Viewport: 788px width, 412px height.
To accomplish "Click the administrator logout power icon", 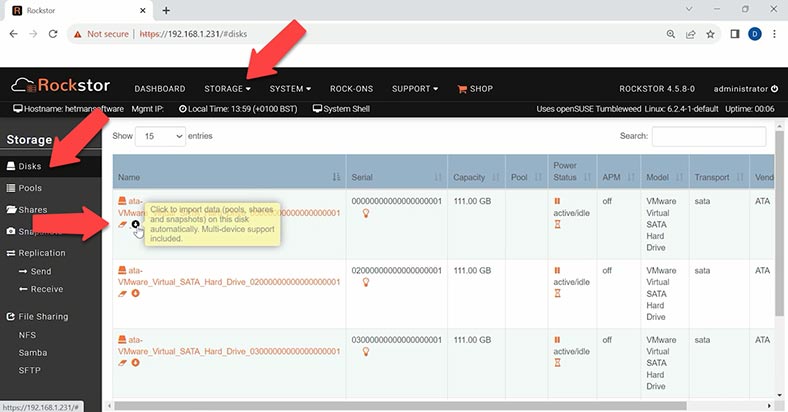I will (x=774, y=88).
